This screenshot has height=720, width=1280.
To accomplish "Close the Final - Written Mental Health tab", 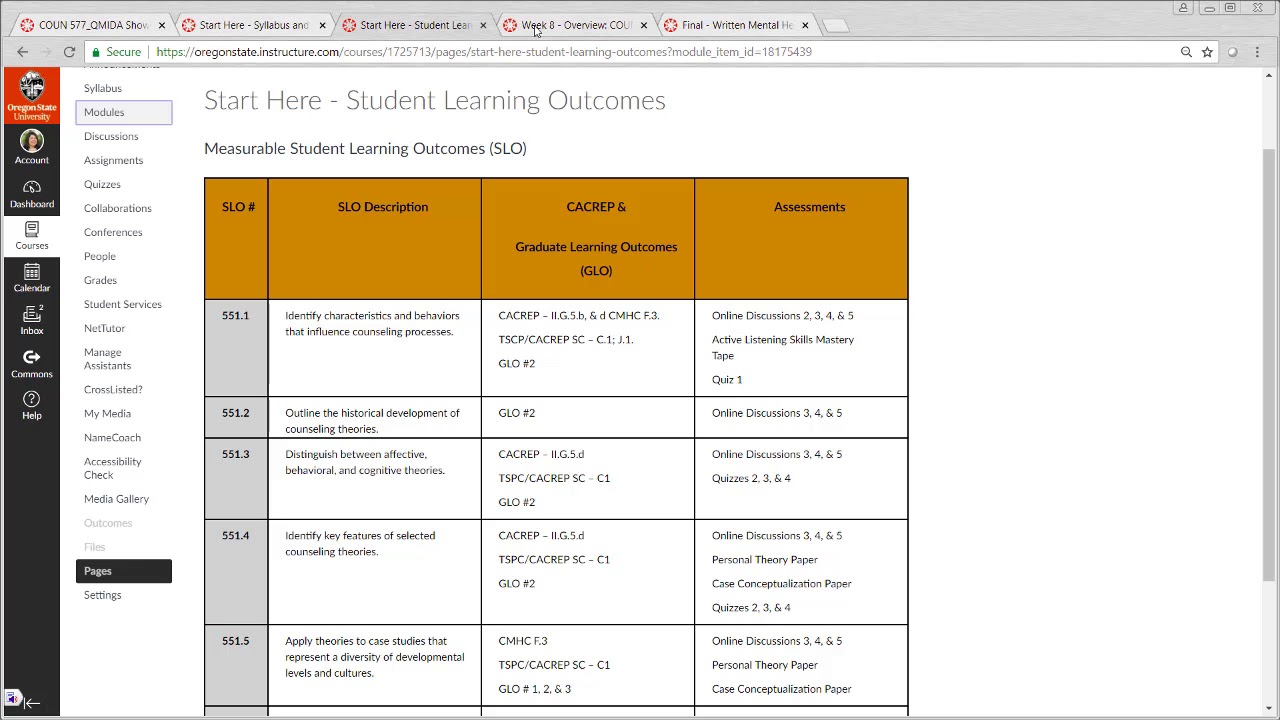I will click(804, 25).
